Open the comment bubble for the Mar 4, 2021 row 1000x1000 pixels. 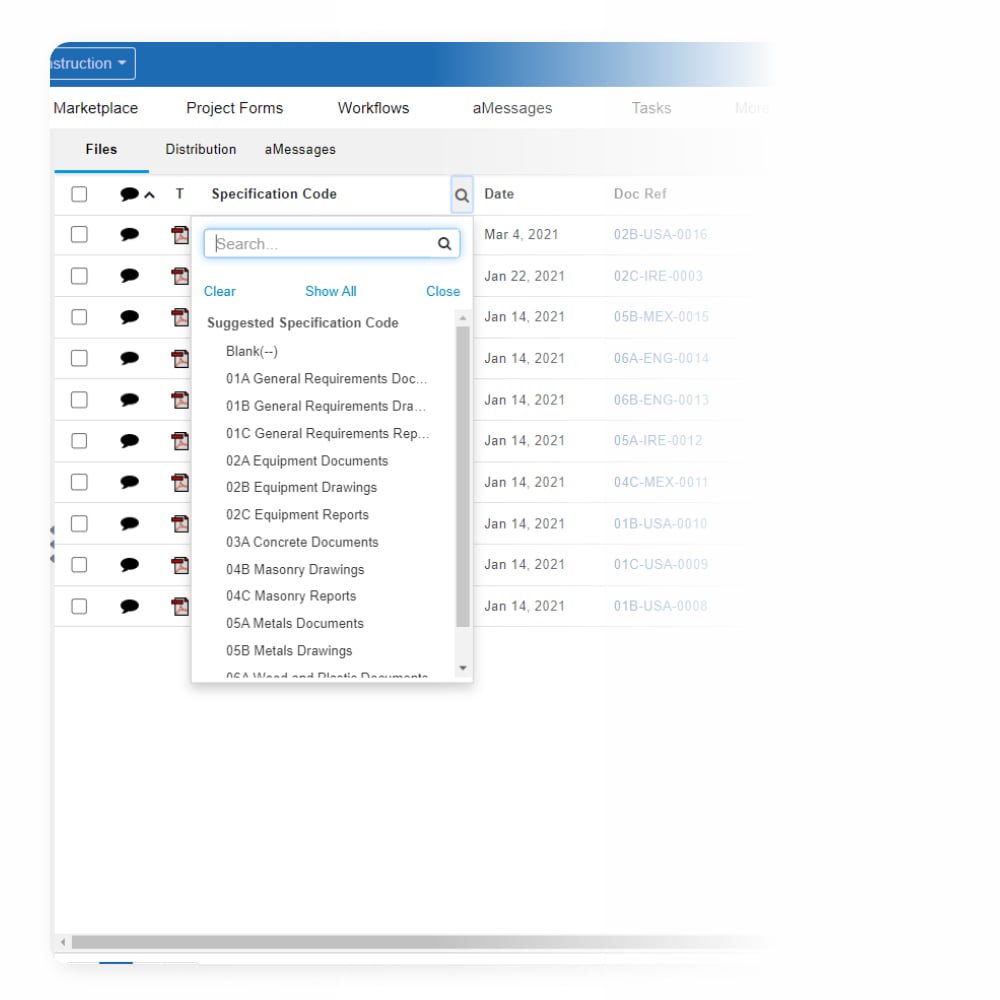(129, 235)
